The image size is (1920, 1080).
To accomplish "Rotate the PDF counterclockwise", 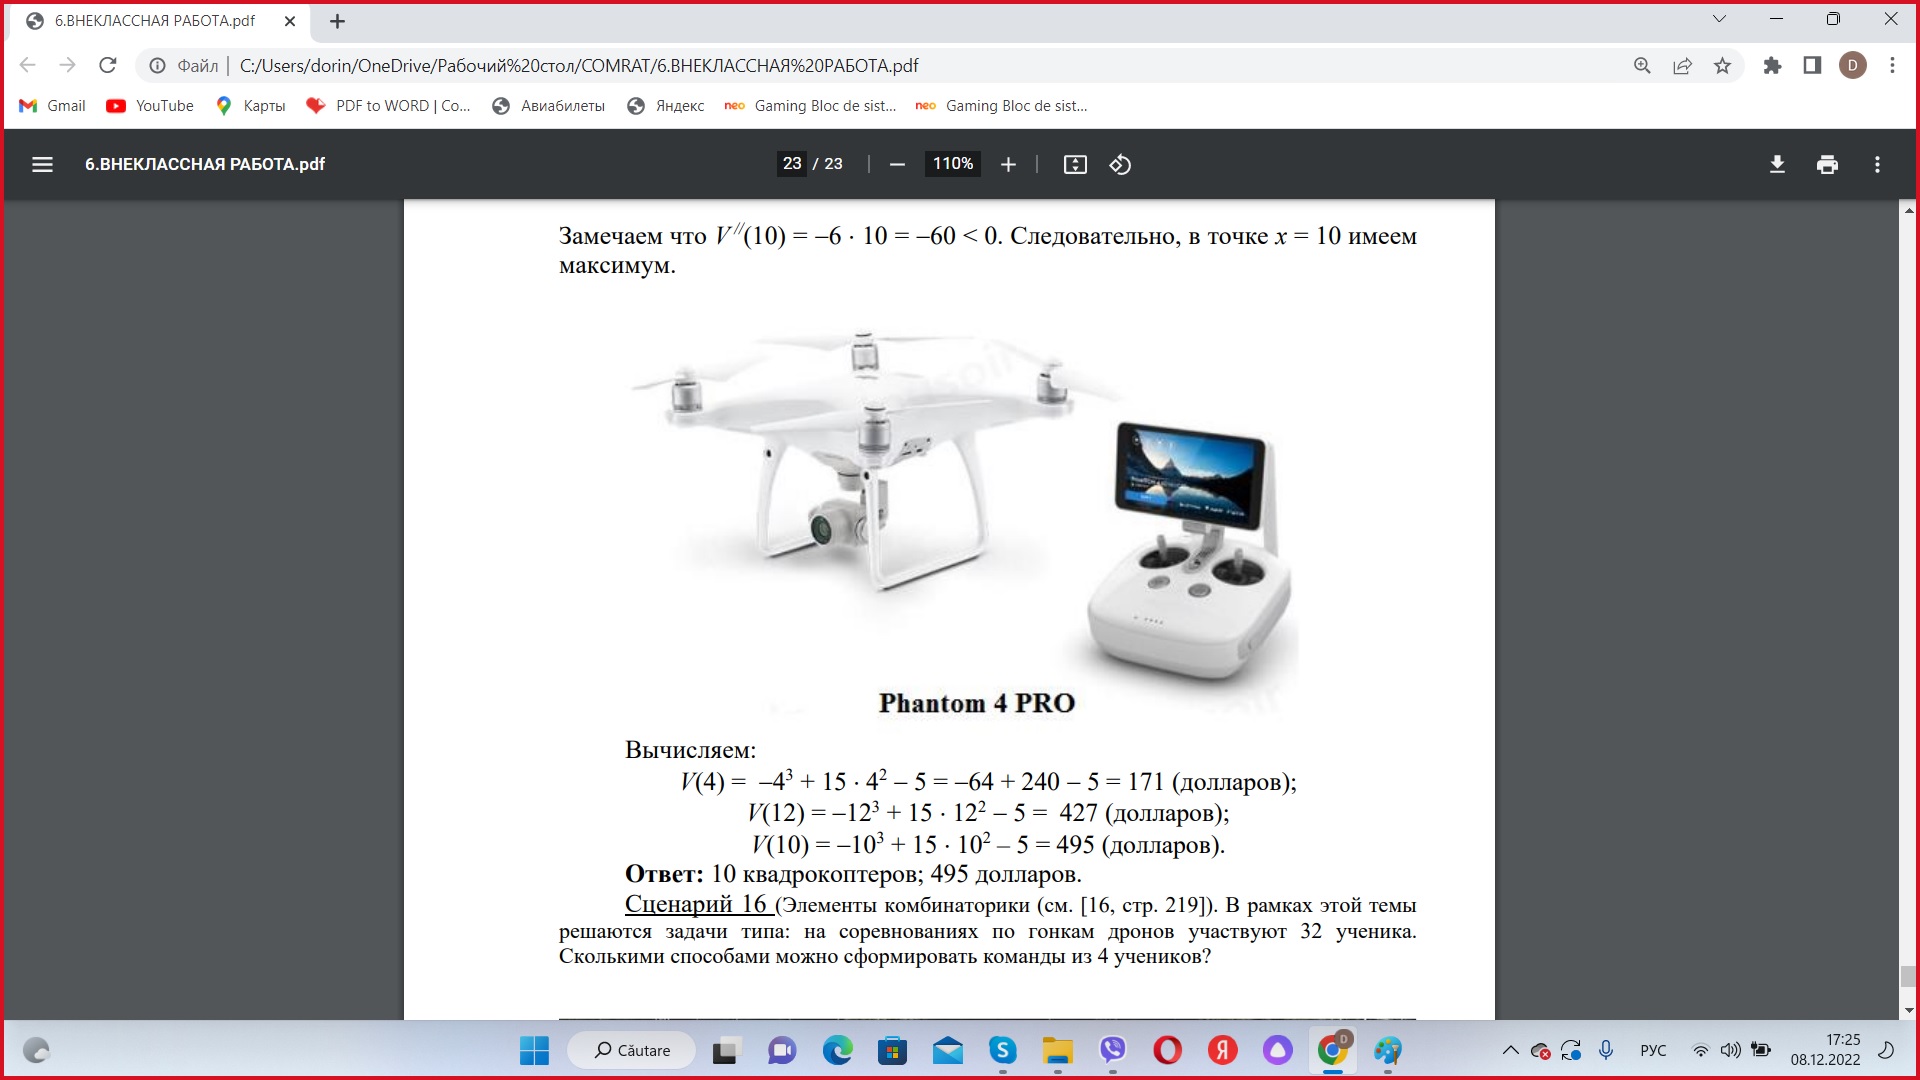I will coord(1120,165).
